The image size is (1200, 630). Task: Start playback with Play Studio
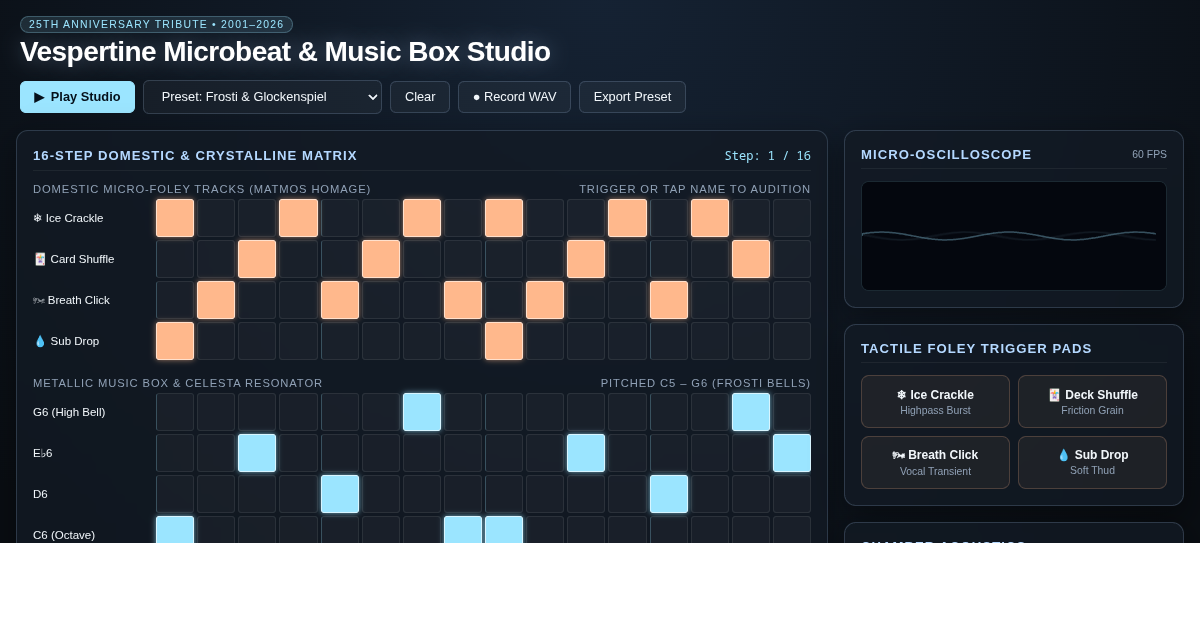point(77,97)
